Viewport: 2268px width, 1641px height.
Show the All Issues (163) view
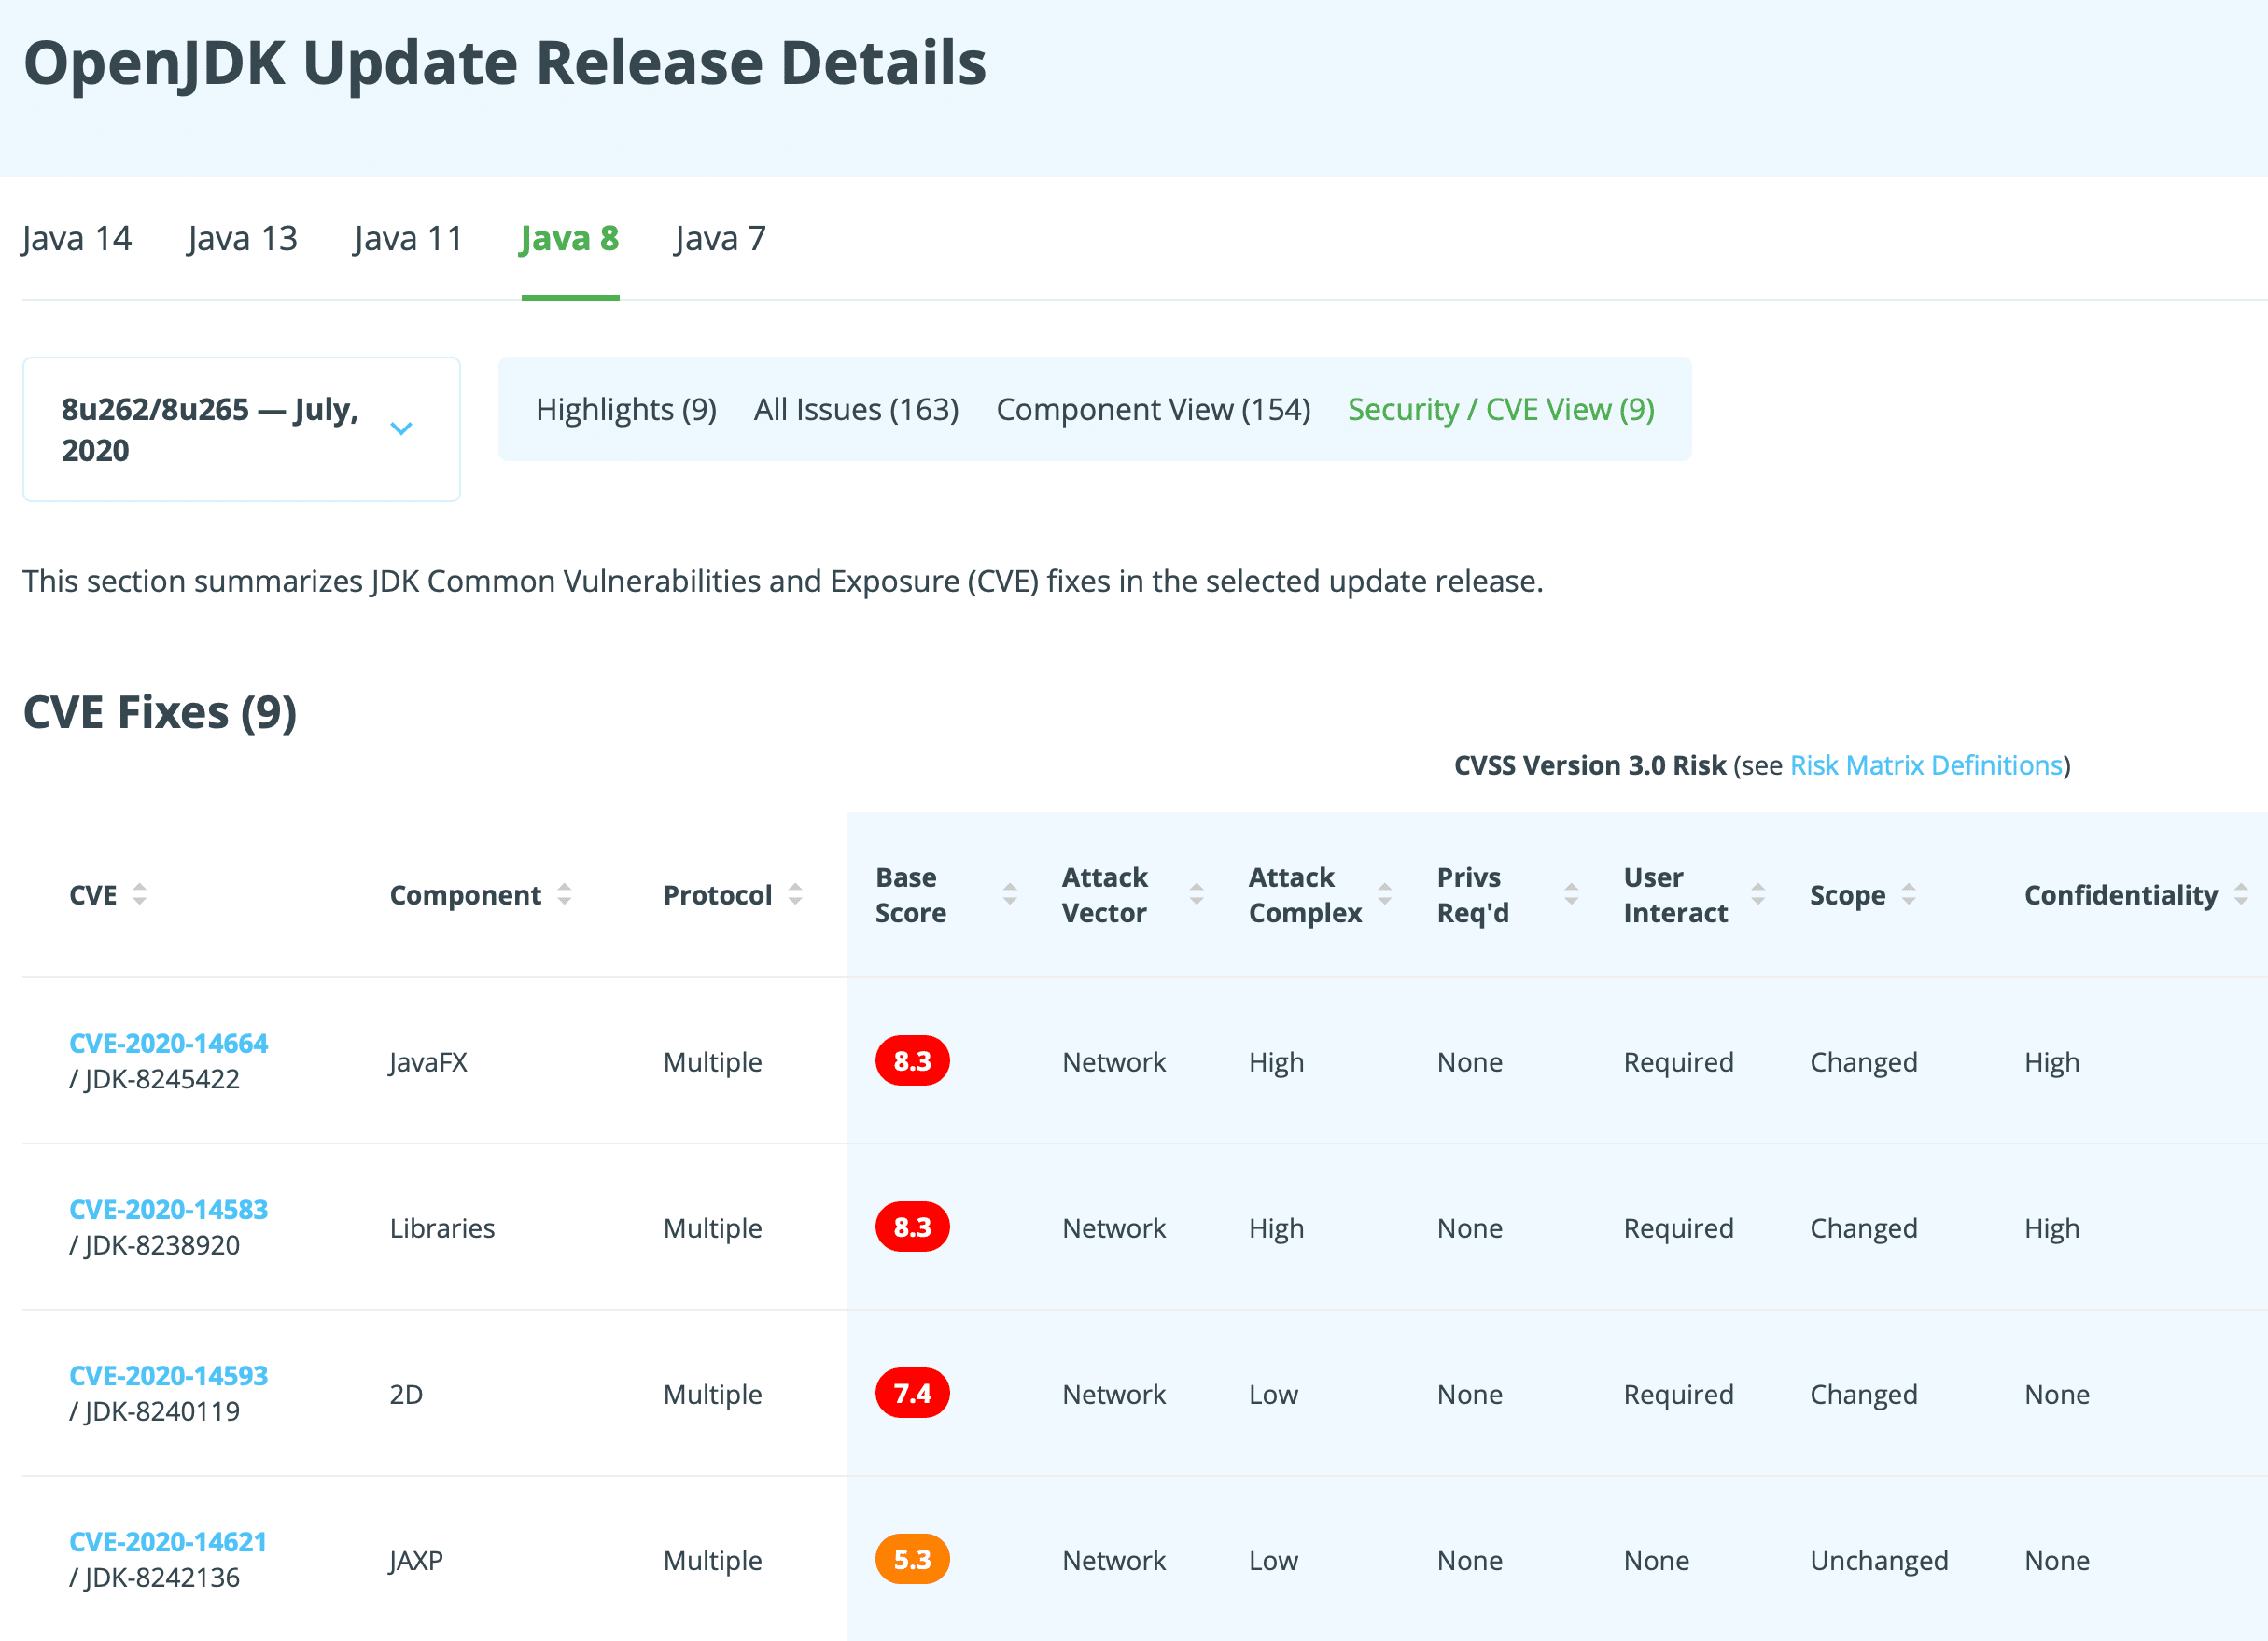point(856,409)
